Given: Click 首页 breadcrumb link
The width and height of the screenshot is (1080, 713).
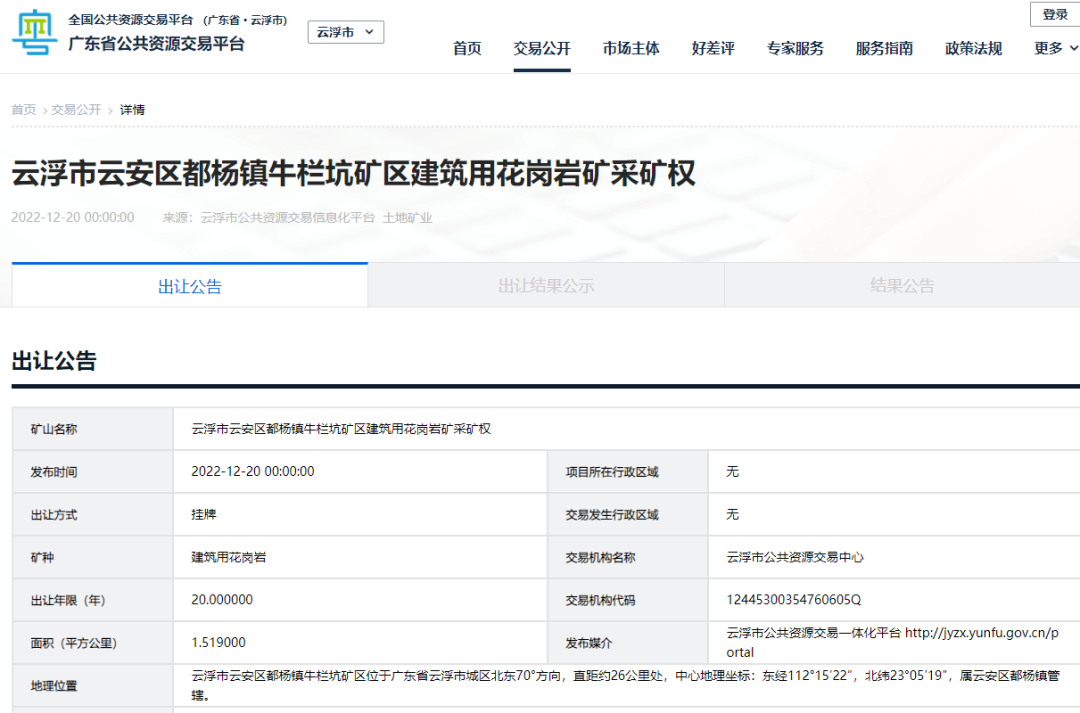Looking at the screenshot, I should pos(23,110).
